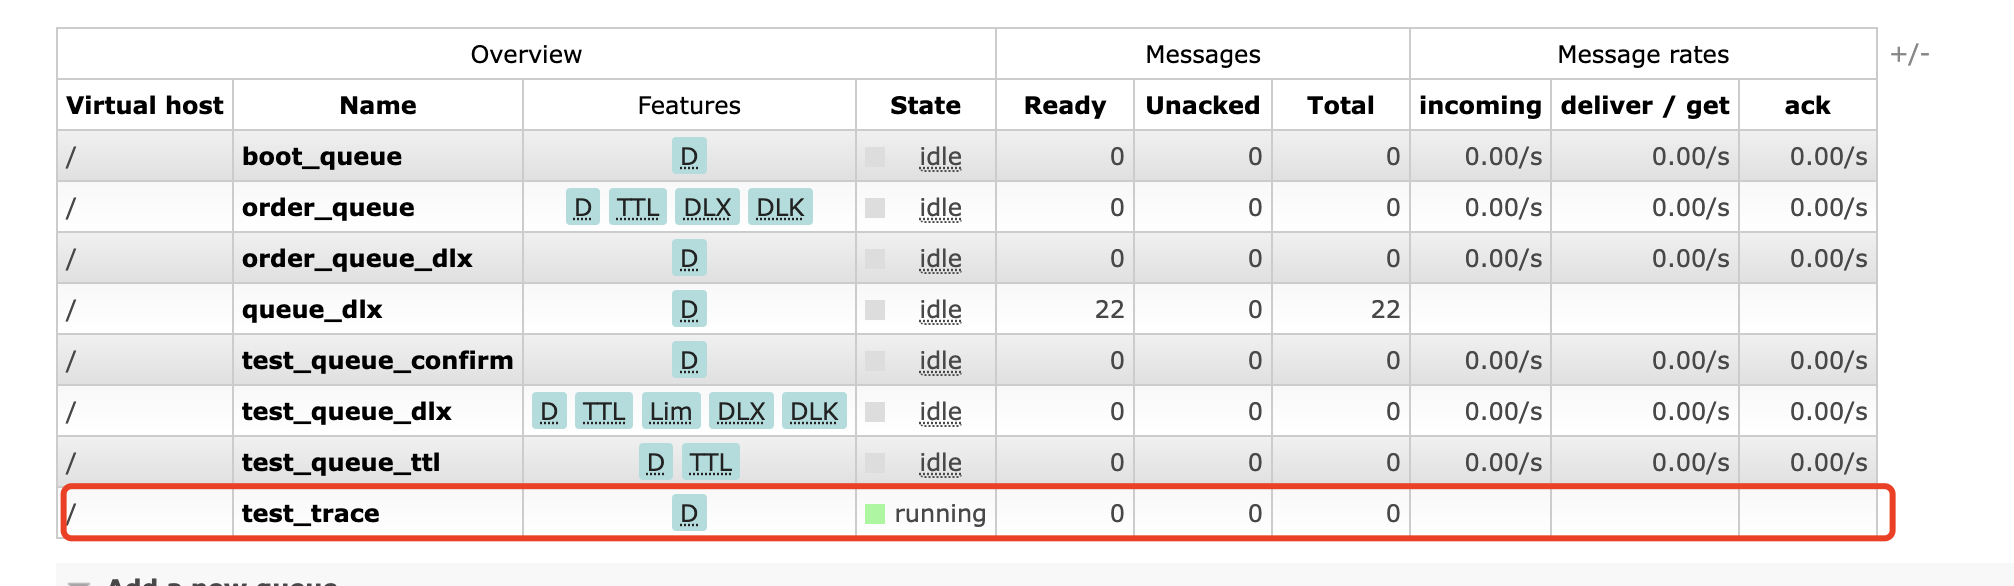Click the DLX badge on order_queue row

pyautogui.click(x=707, y=208)
